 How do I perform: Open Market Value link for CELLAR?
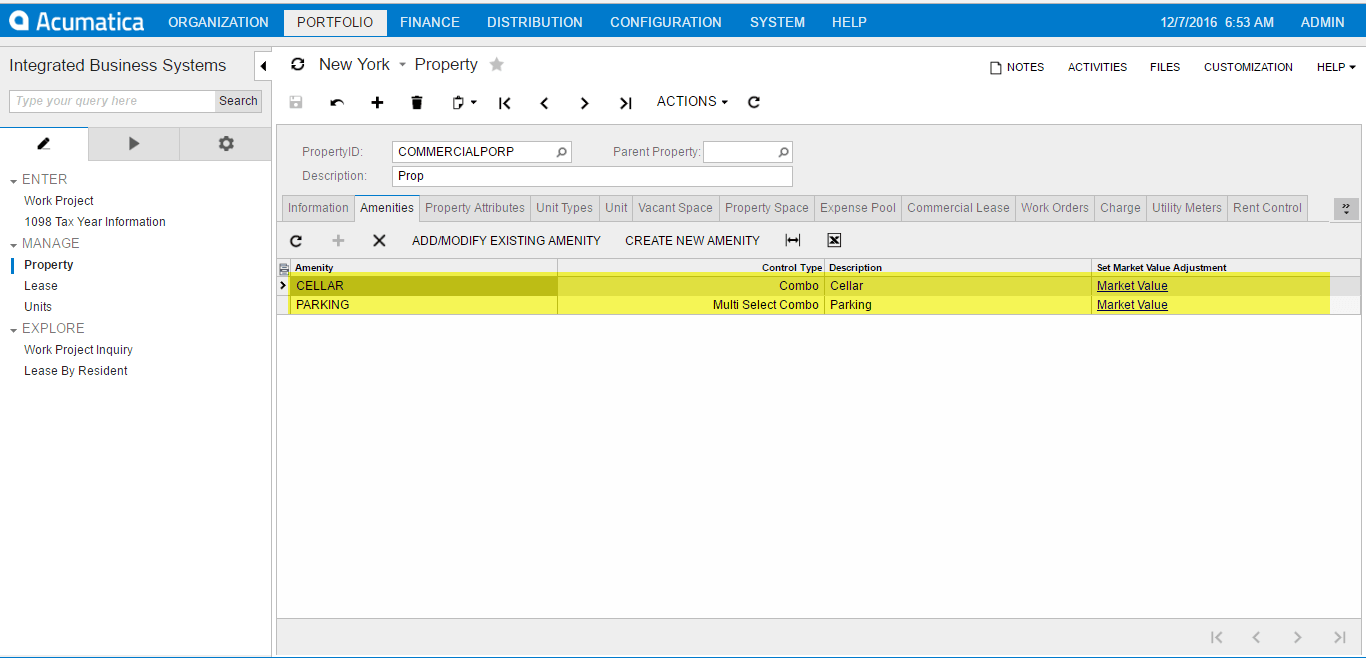1132,286
